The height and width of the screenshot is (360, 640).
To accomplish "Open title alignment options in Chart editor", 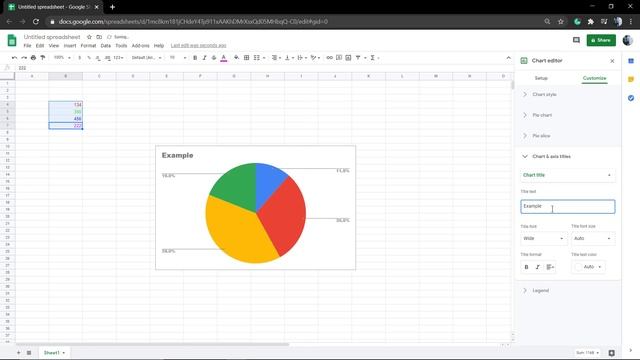I will [x=550, y=267].
